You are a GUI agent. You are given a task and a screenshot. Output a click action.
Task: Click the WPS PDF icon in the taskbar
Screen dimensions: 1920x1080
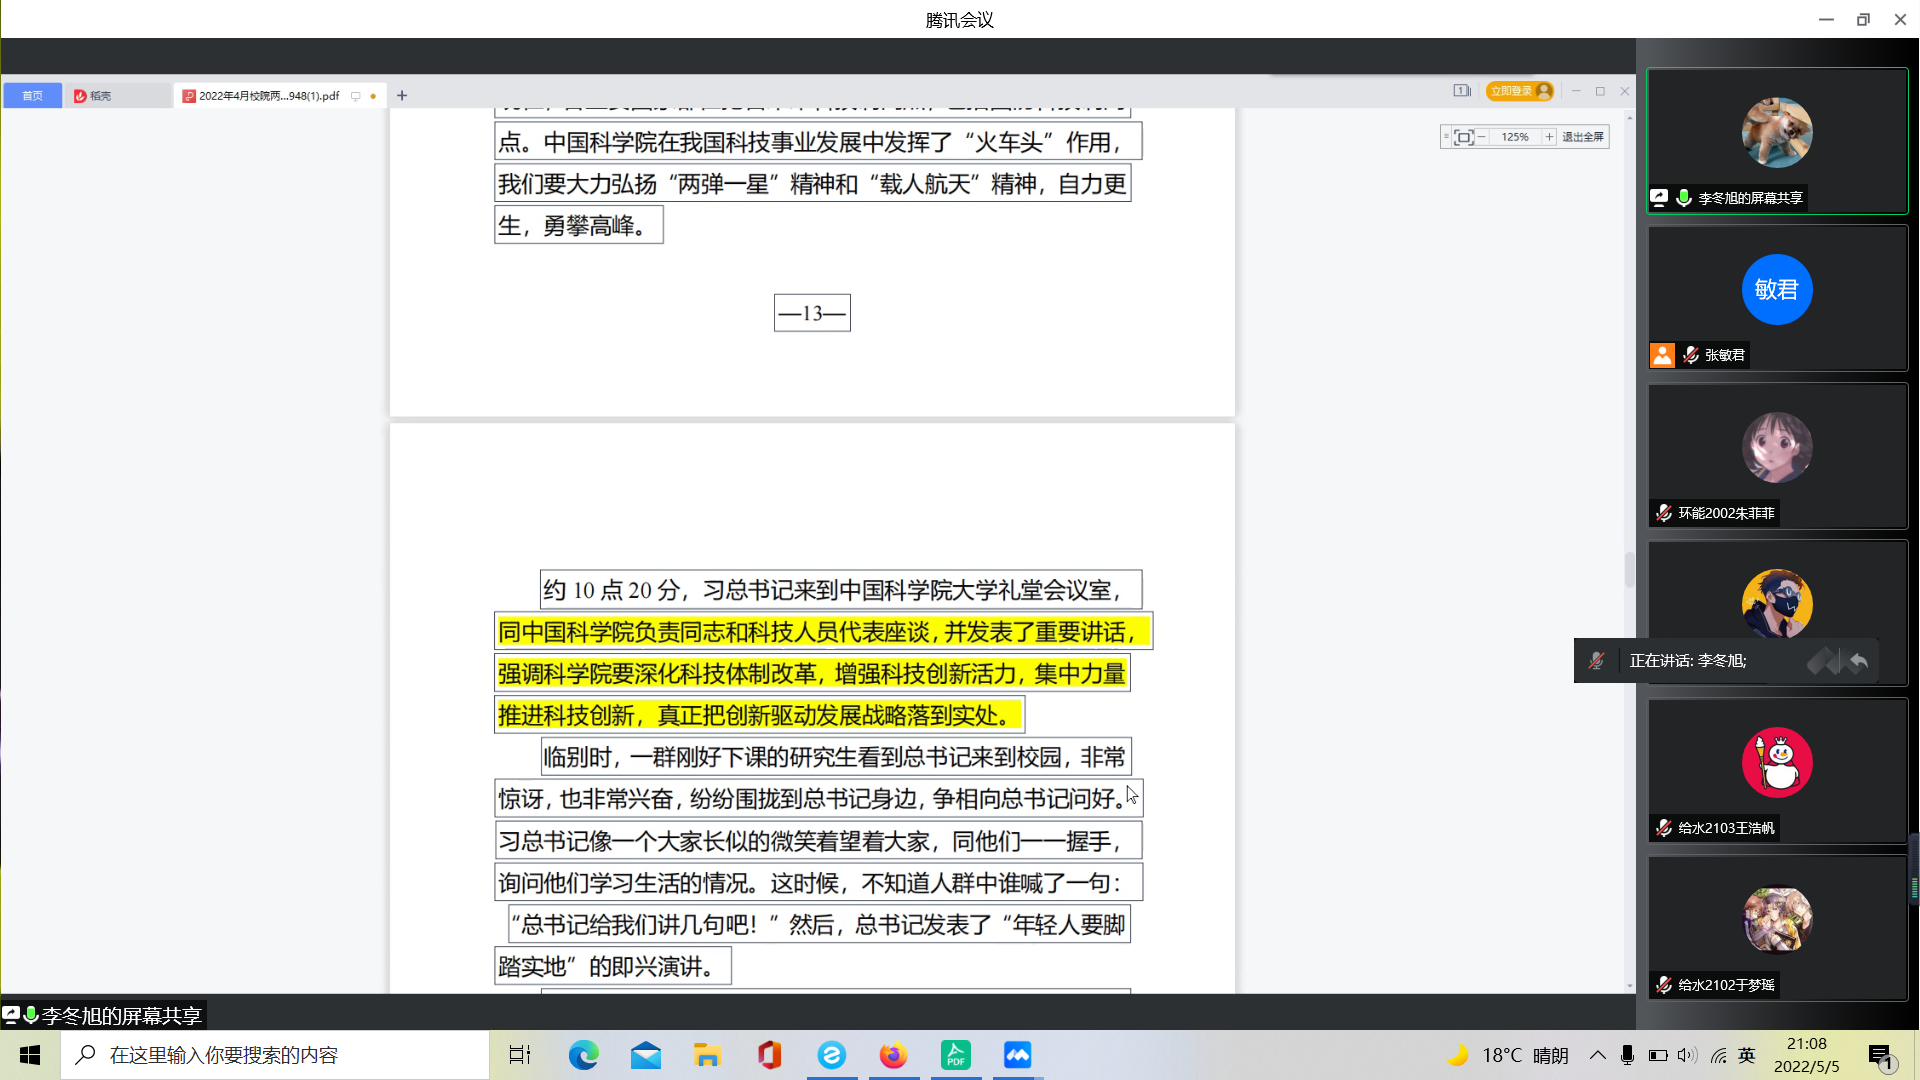pyautogui.click(x=955, y=1055)
